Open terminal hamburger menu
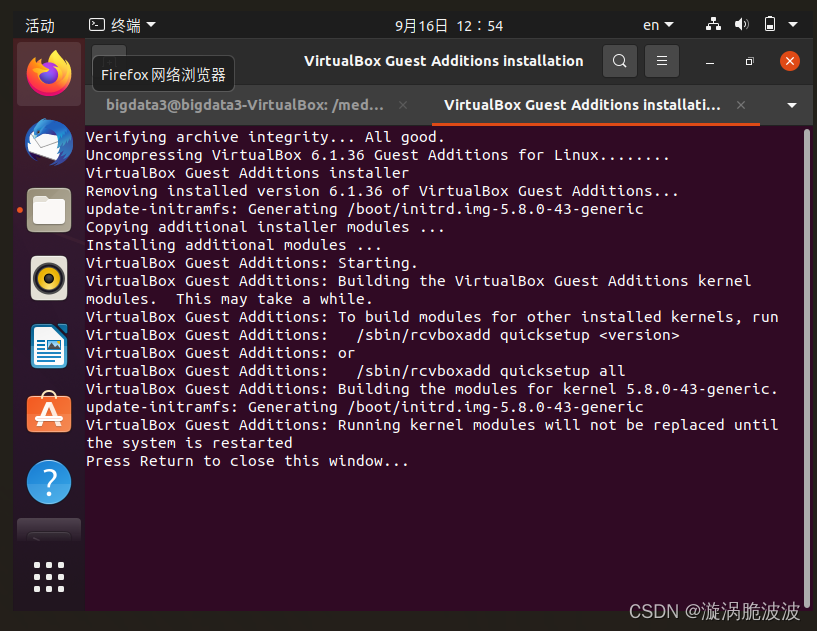 (662, 61)
